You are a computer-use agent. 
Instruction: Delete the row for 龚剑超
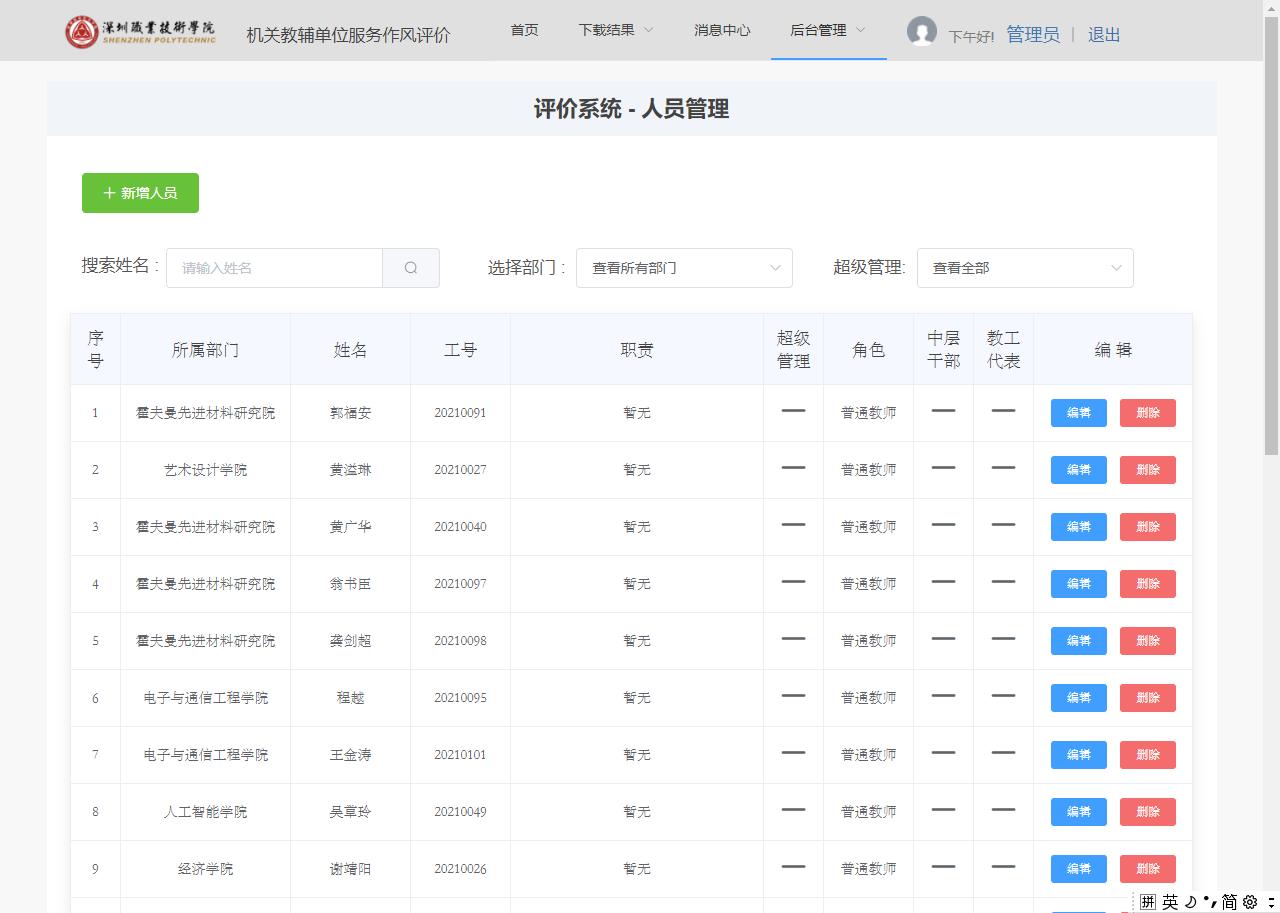[x=1148, y=641]
